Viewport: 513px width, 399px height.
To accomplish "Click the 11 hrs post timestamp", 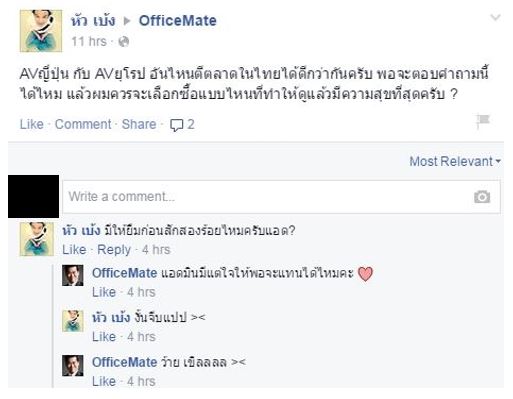I will (x=89, y=42).
